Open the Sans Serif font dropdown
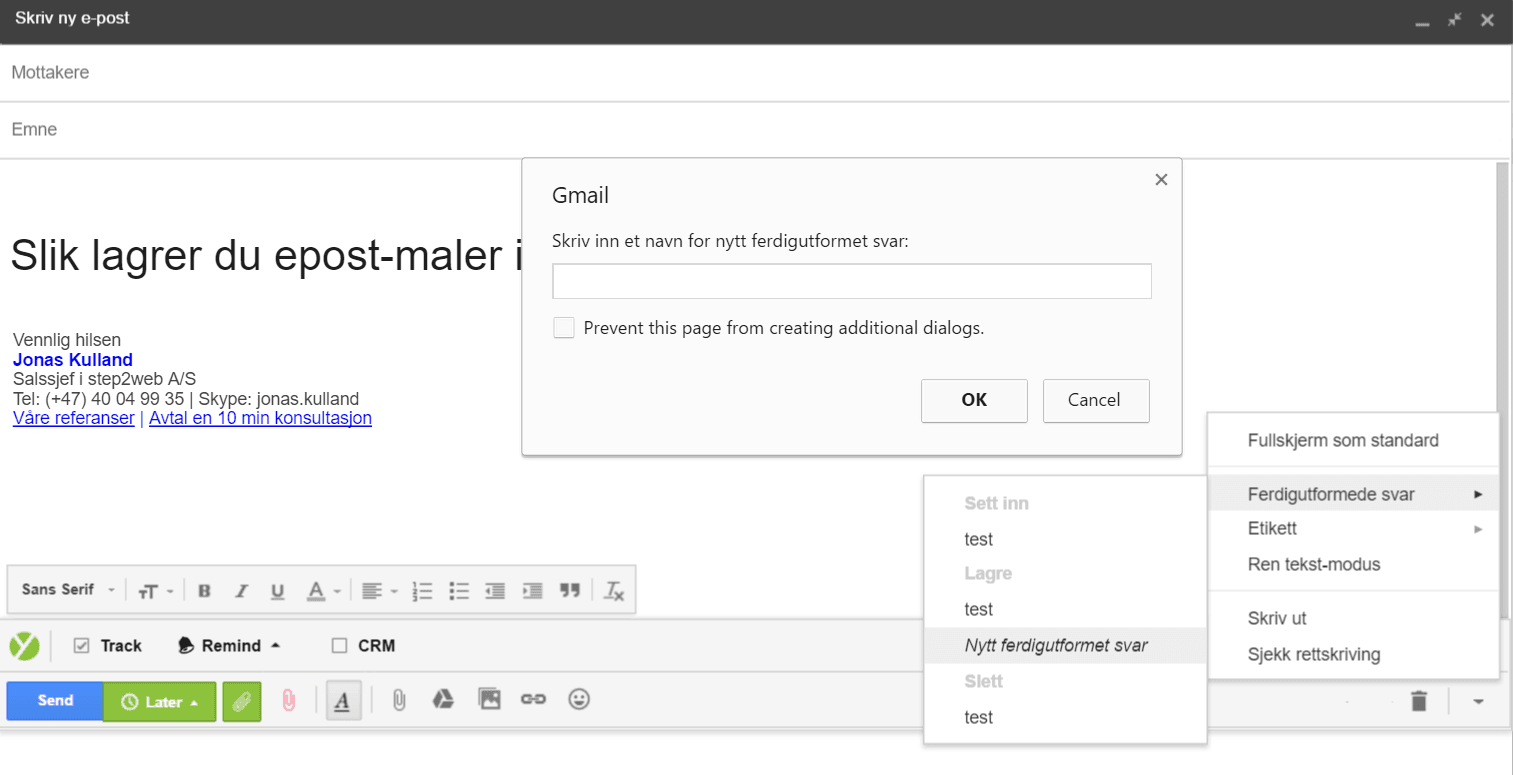This screenshot has width=1513, height=775. pos(68,590)
